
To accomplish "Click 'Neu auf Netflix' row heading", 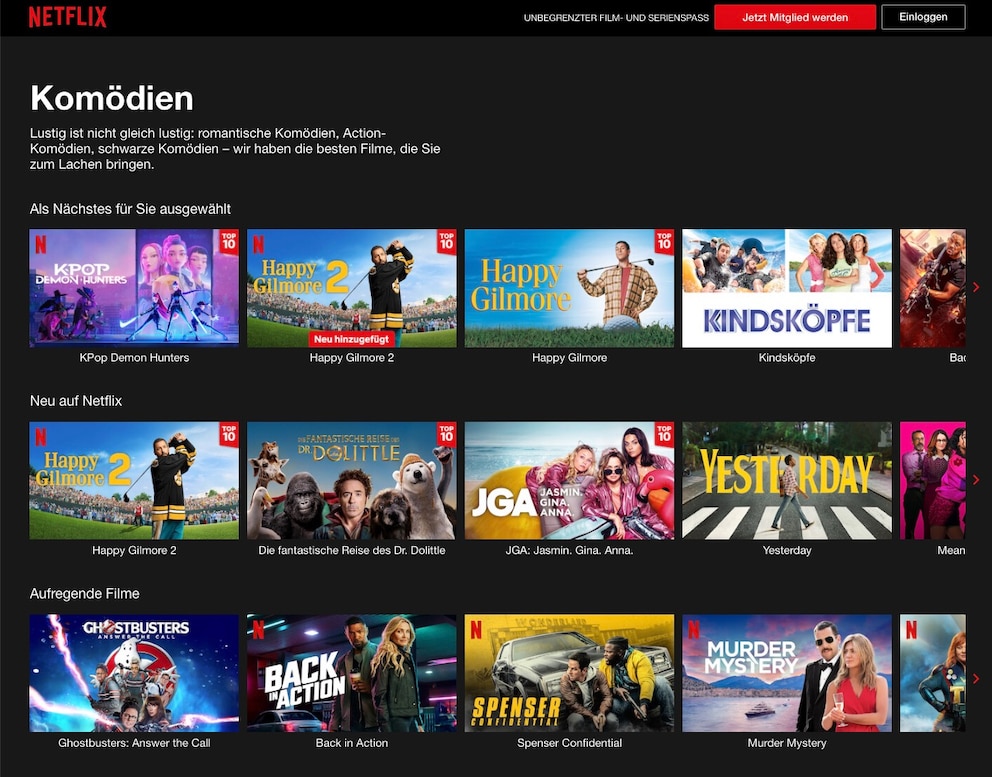I will pyautogui.click(x=76, y=401).
